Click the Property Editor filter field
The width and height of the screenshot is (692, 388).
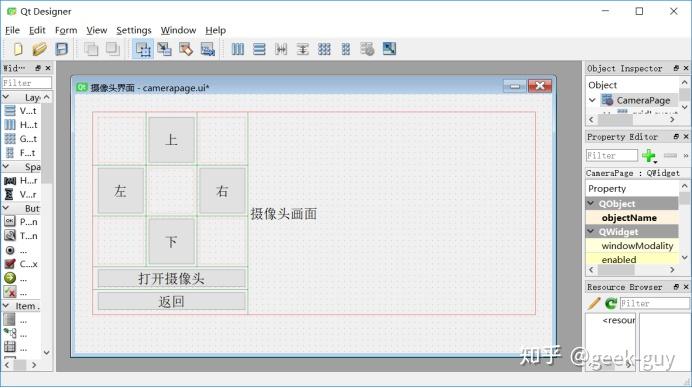(x=612, y=155)
